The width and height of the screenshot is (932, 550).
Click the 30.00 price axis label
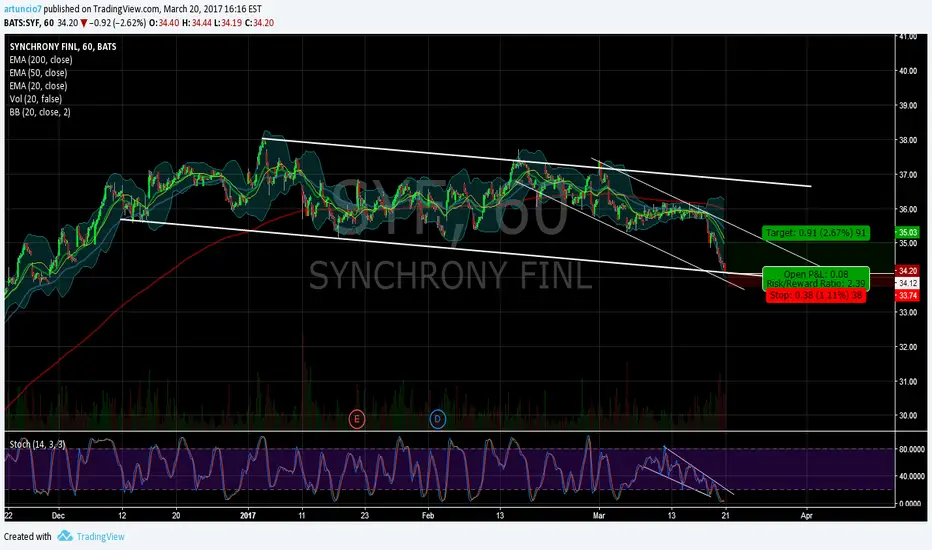tap(908, 416)
